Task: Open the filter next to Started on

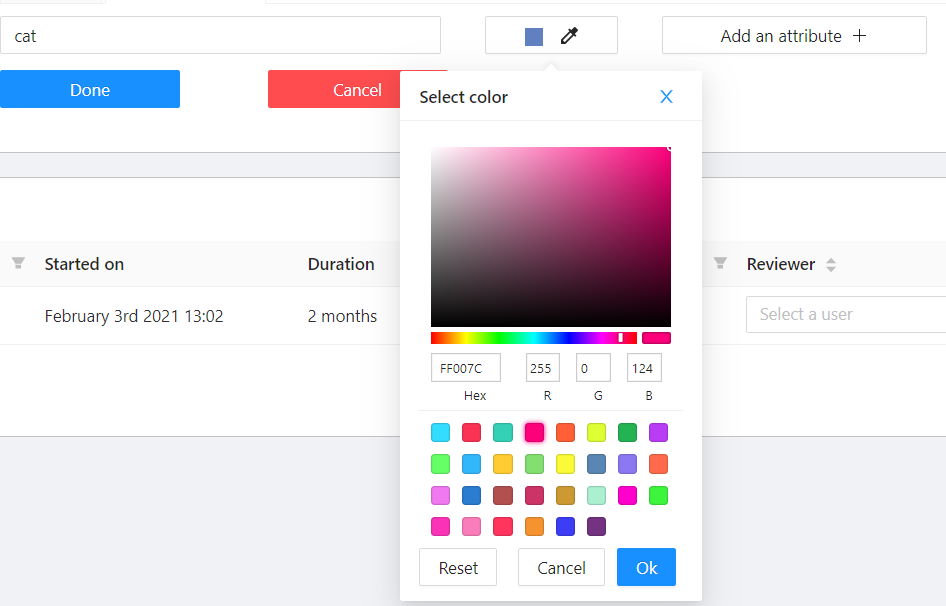Action: click(x=18, y=263)
